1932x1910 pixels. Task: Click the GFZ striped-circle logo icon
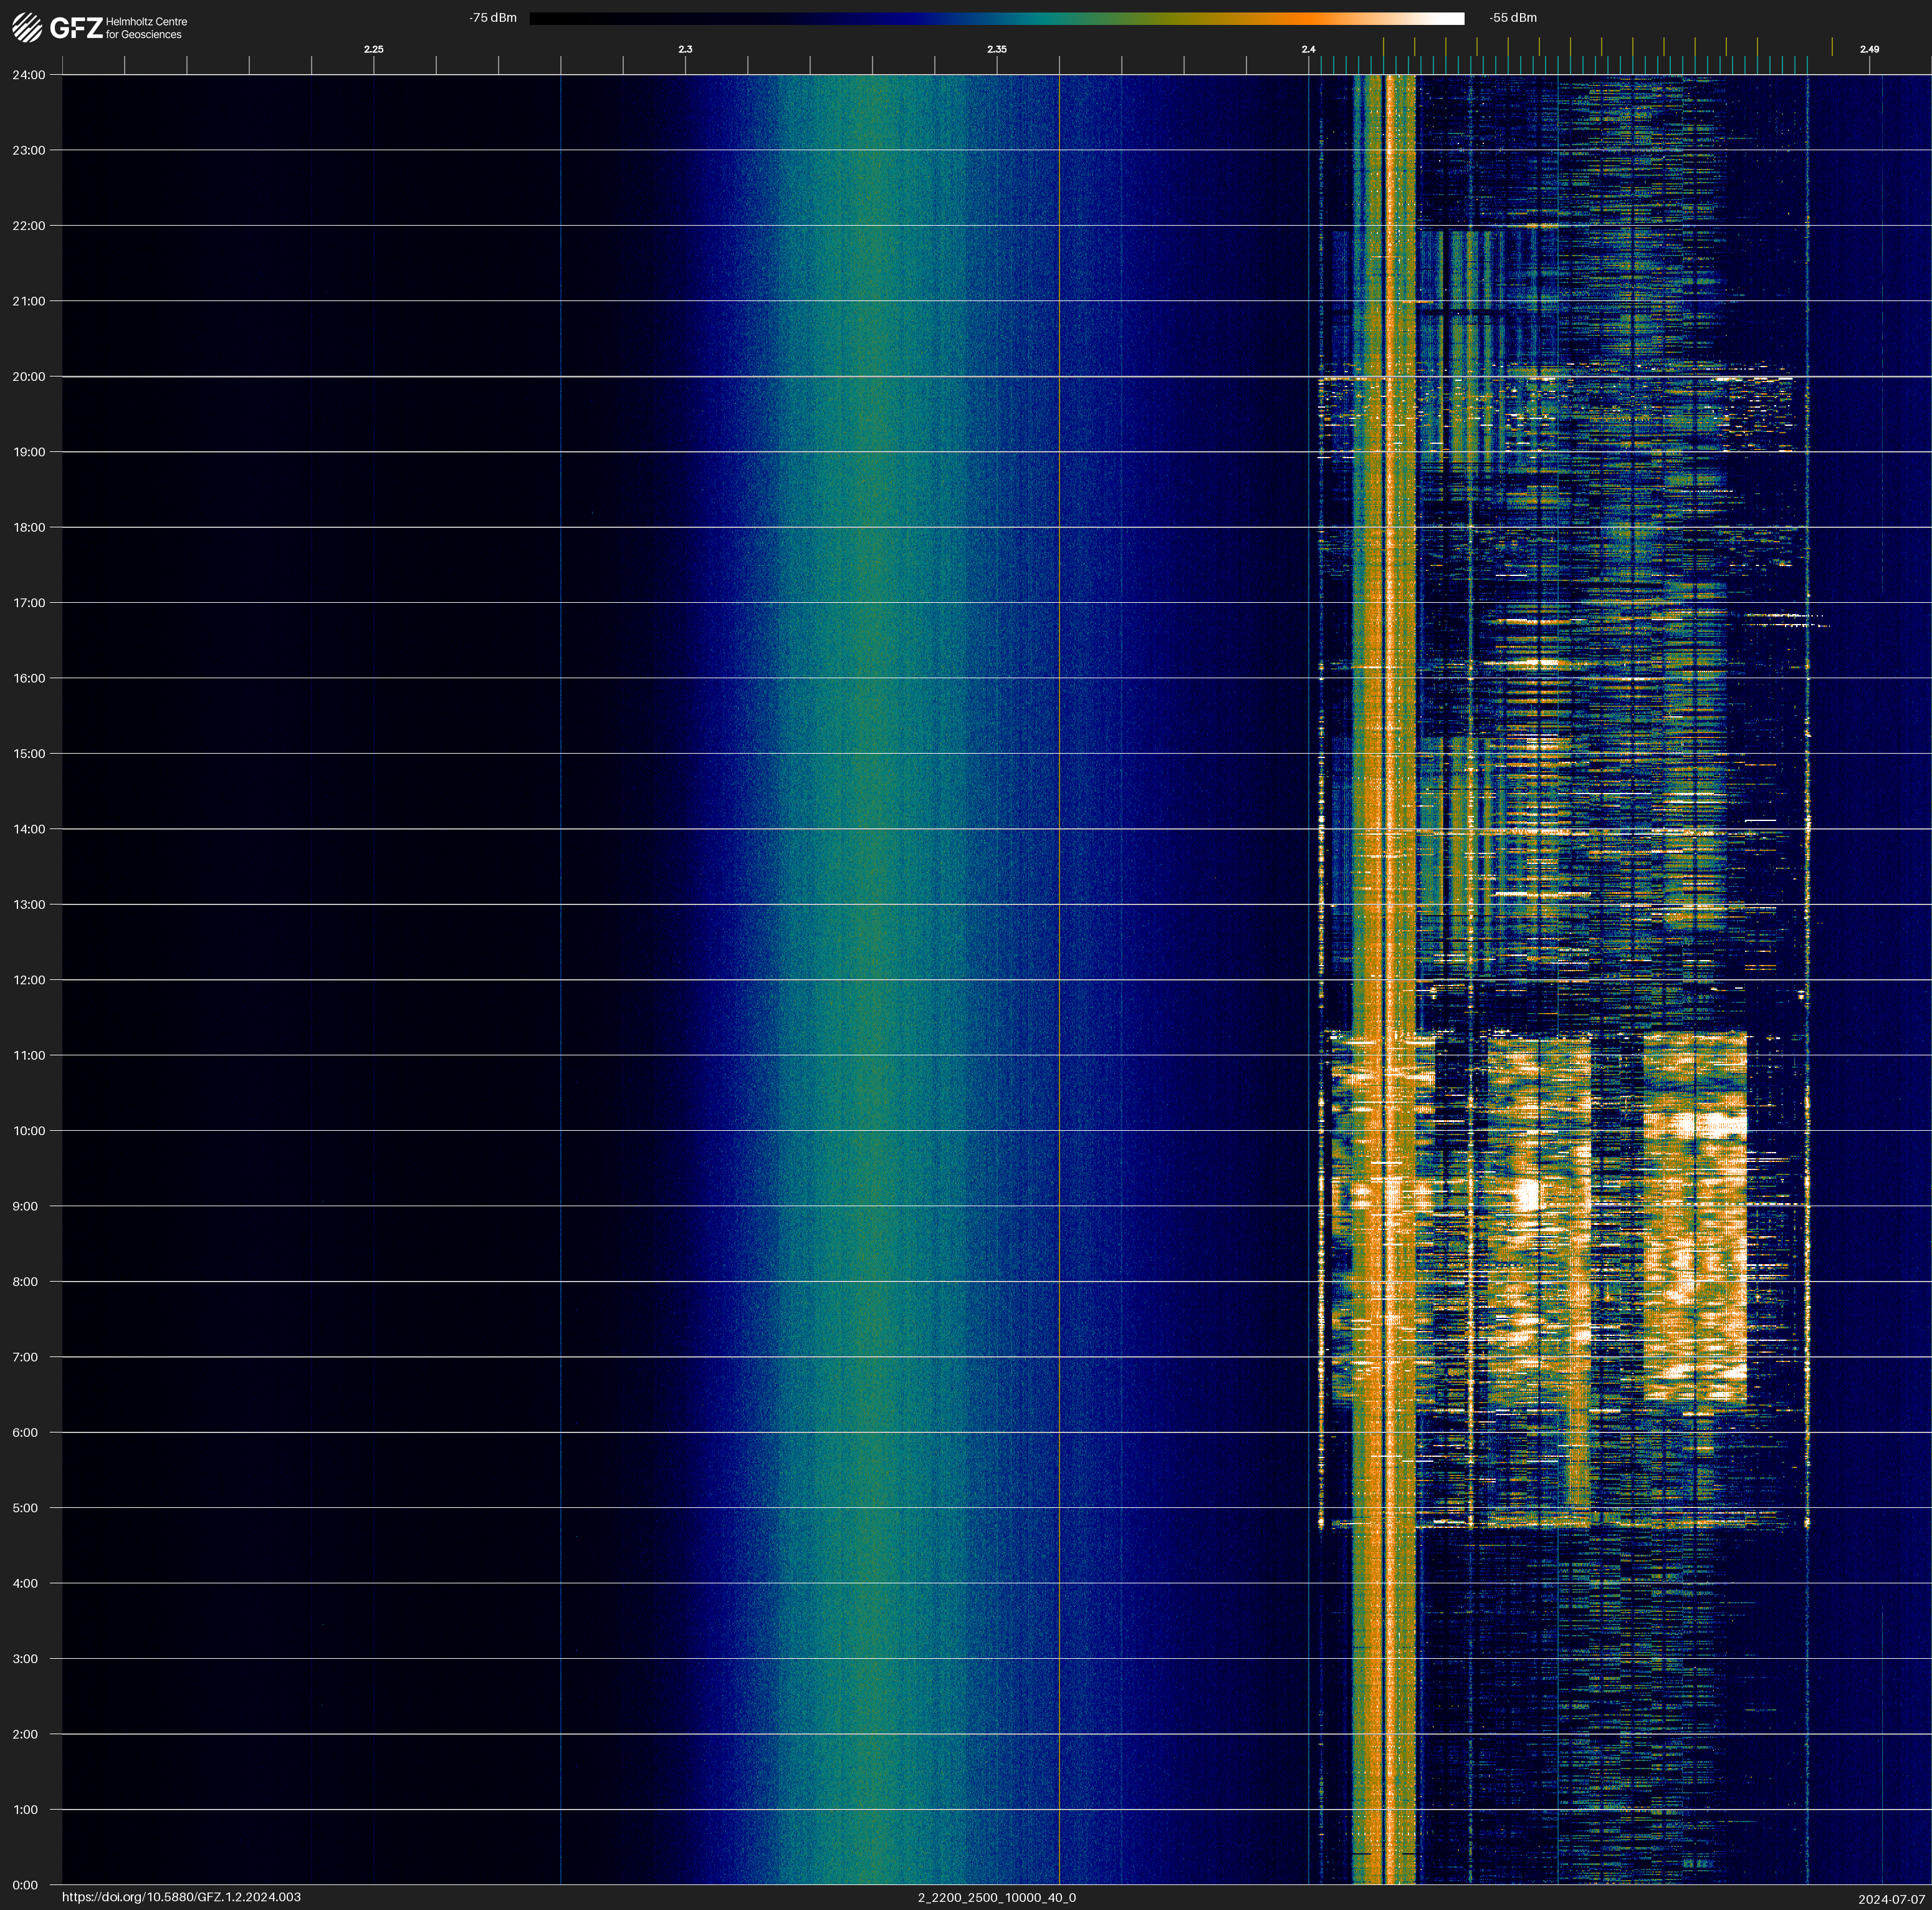point(27,28)
